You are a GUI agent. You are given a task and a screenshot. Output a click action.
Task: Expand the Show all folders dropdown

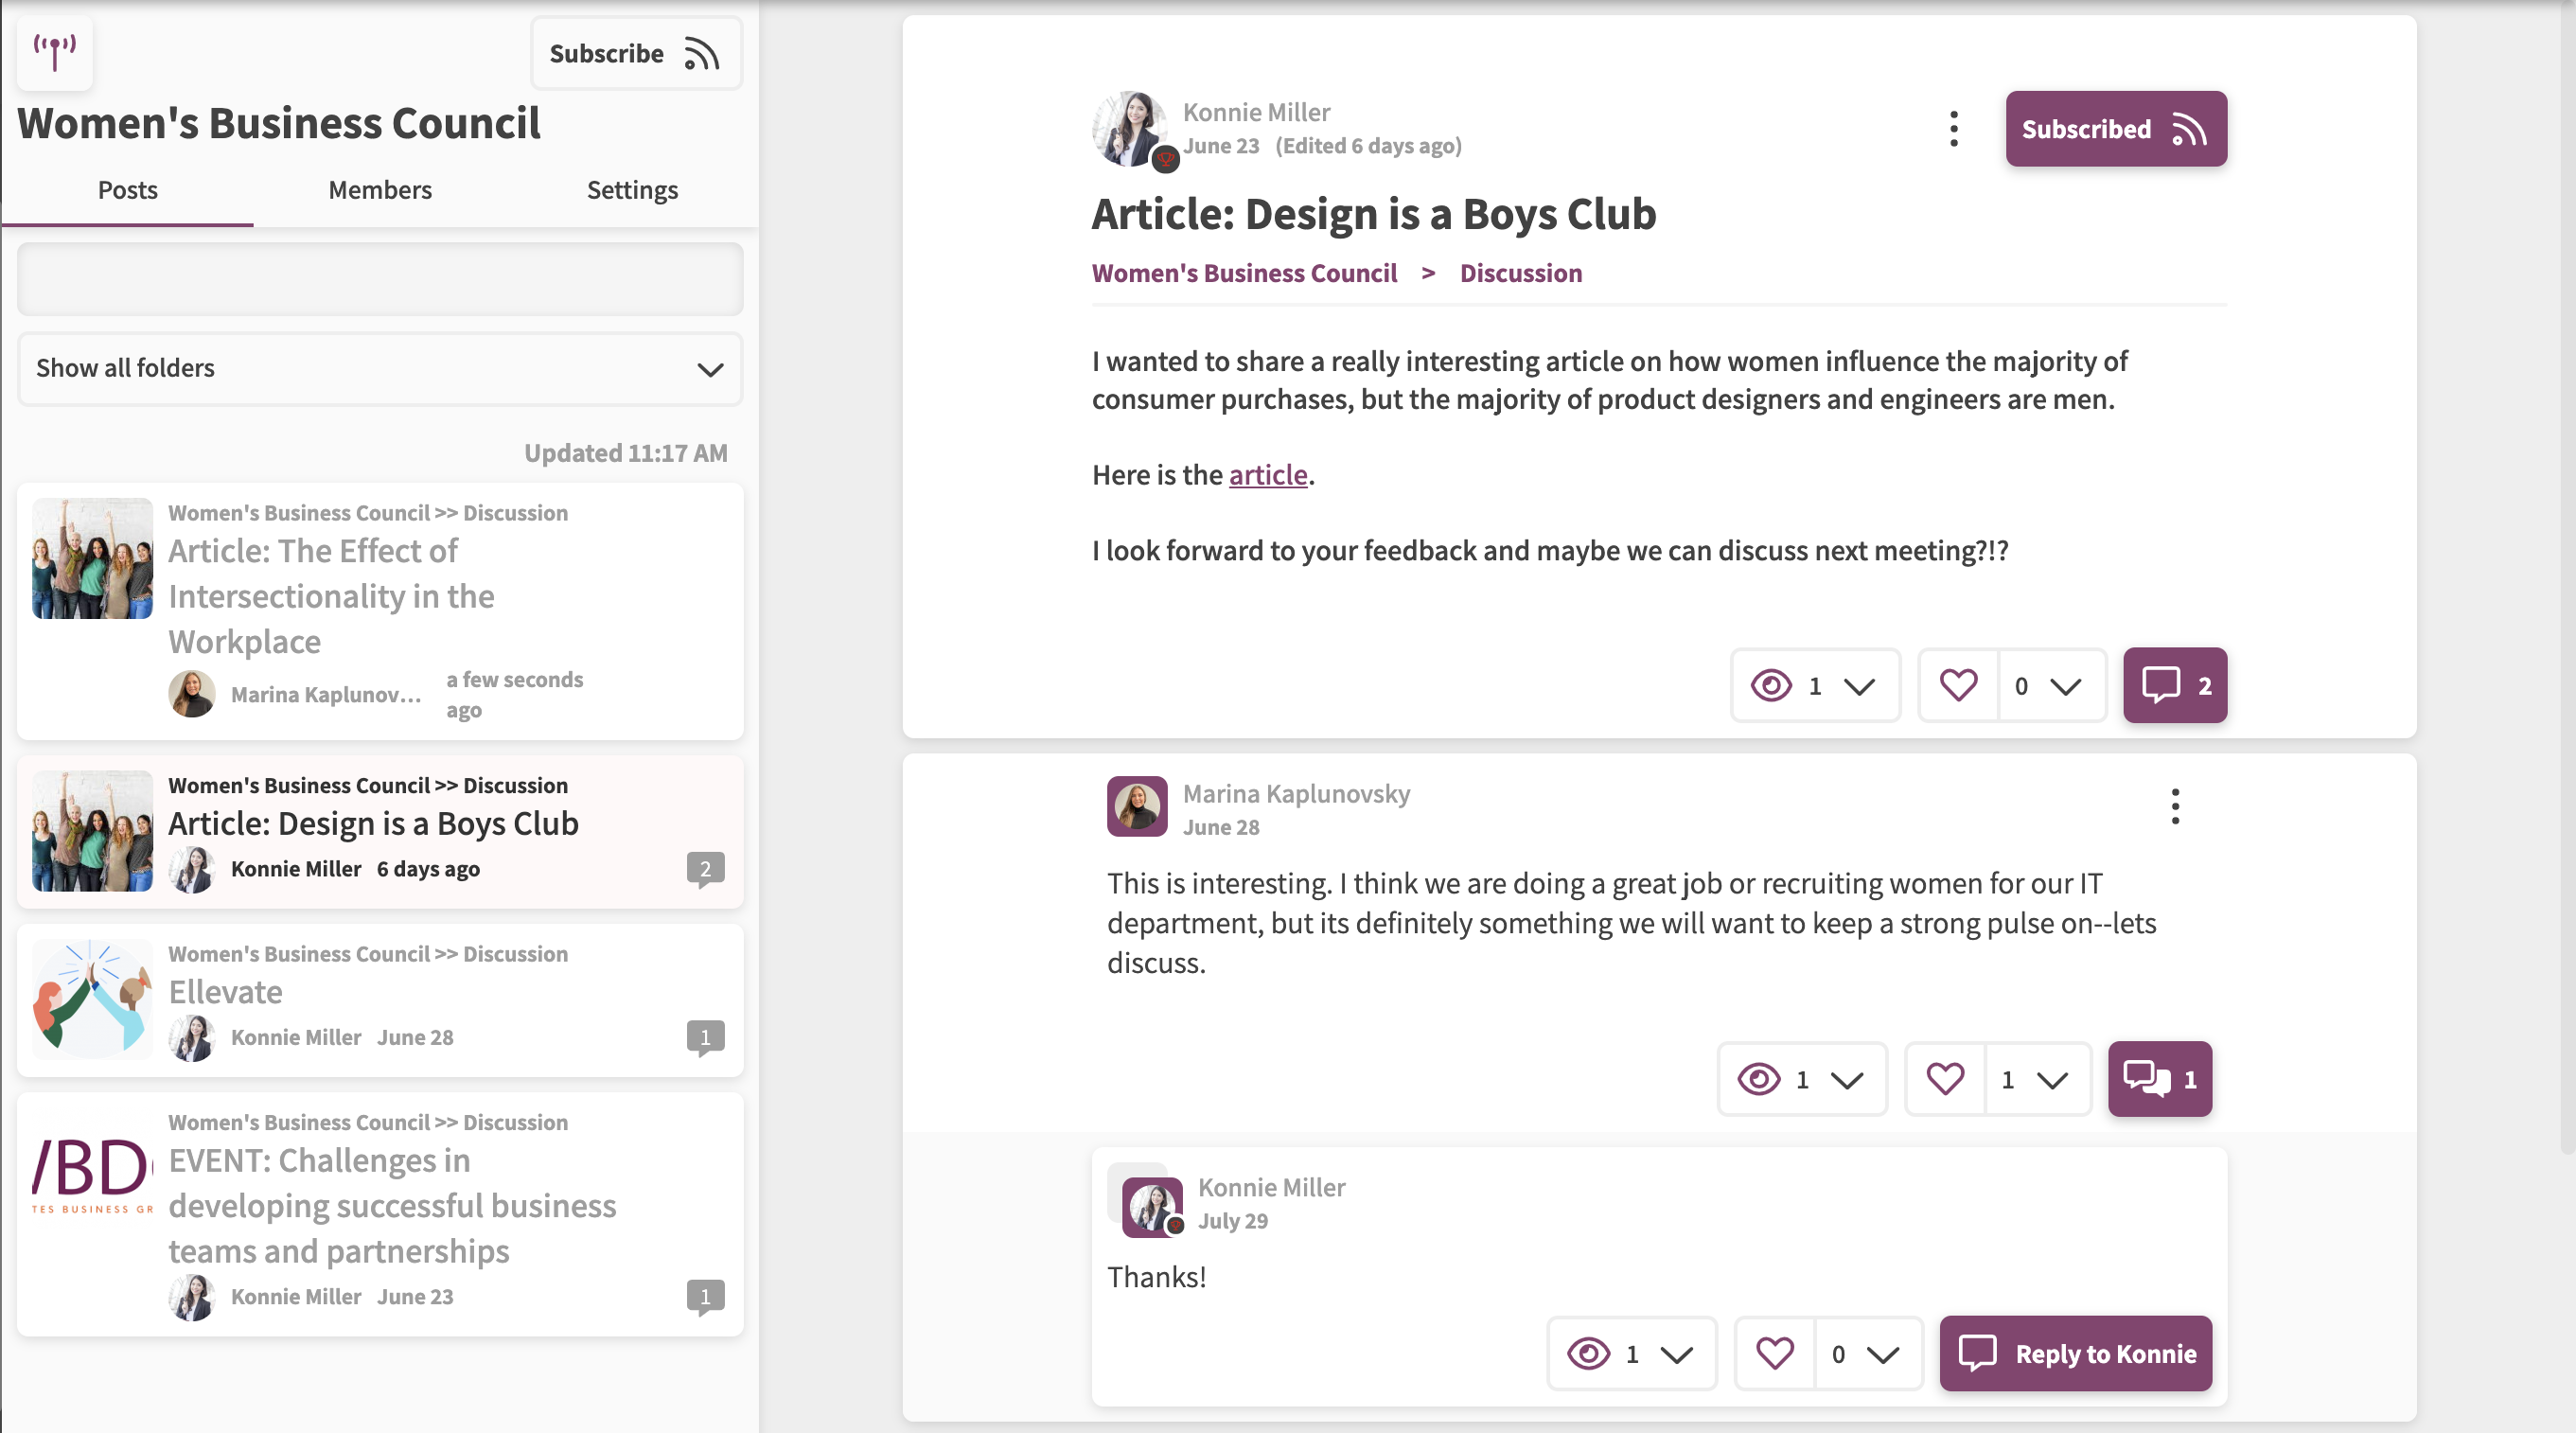380,369
